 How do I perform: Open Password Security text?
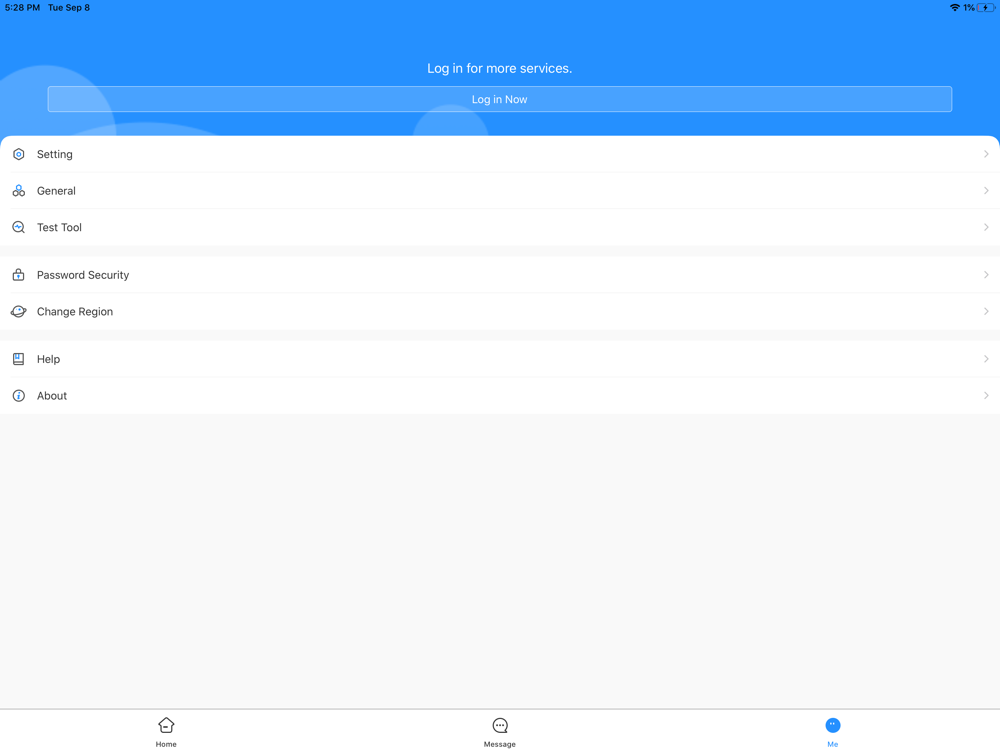83,275
